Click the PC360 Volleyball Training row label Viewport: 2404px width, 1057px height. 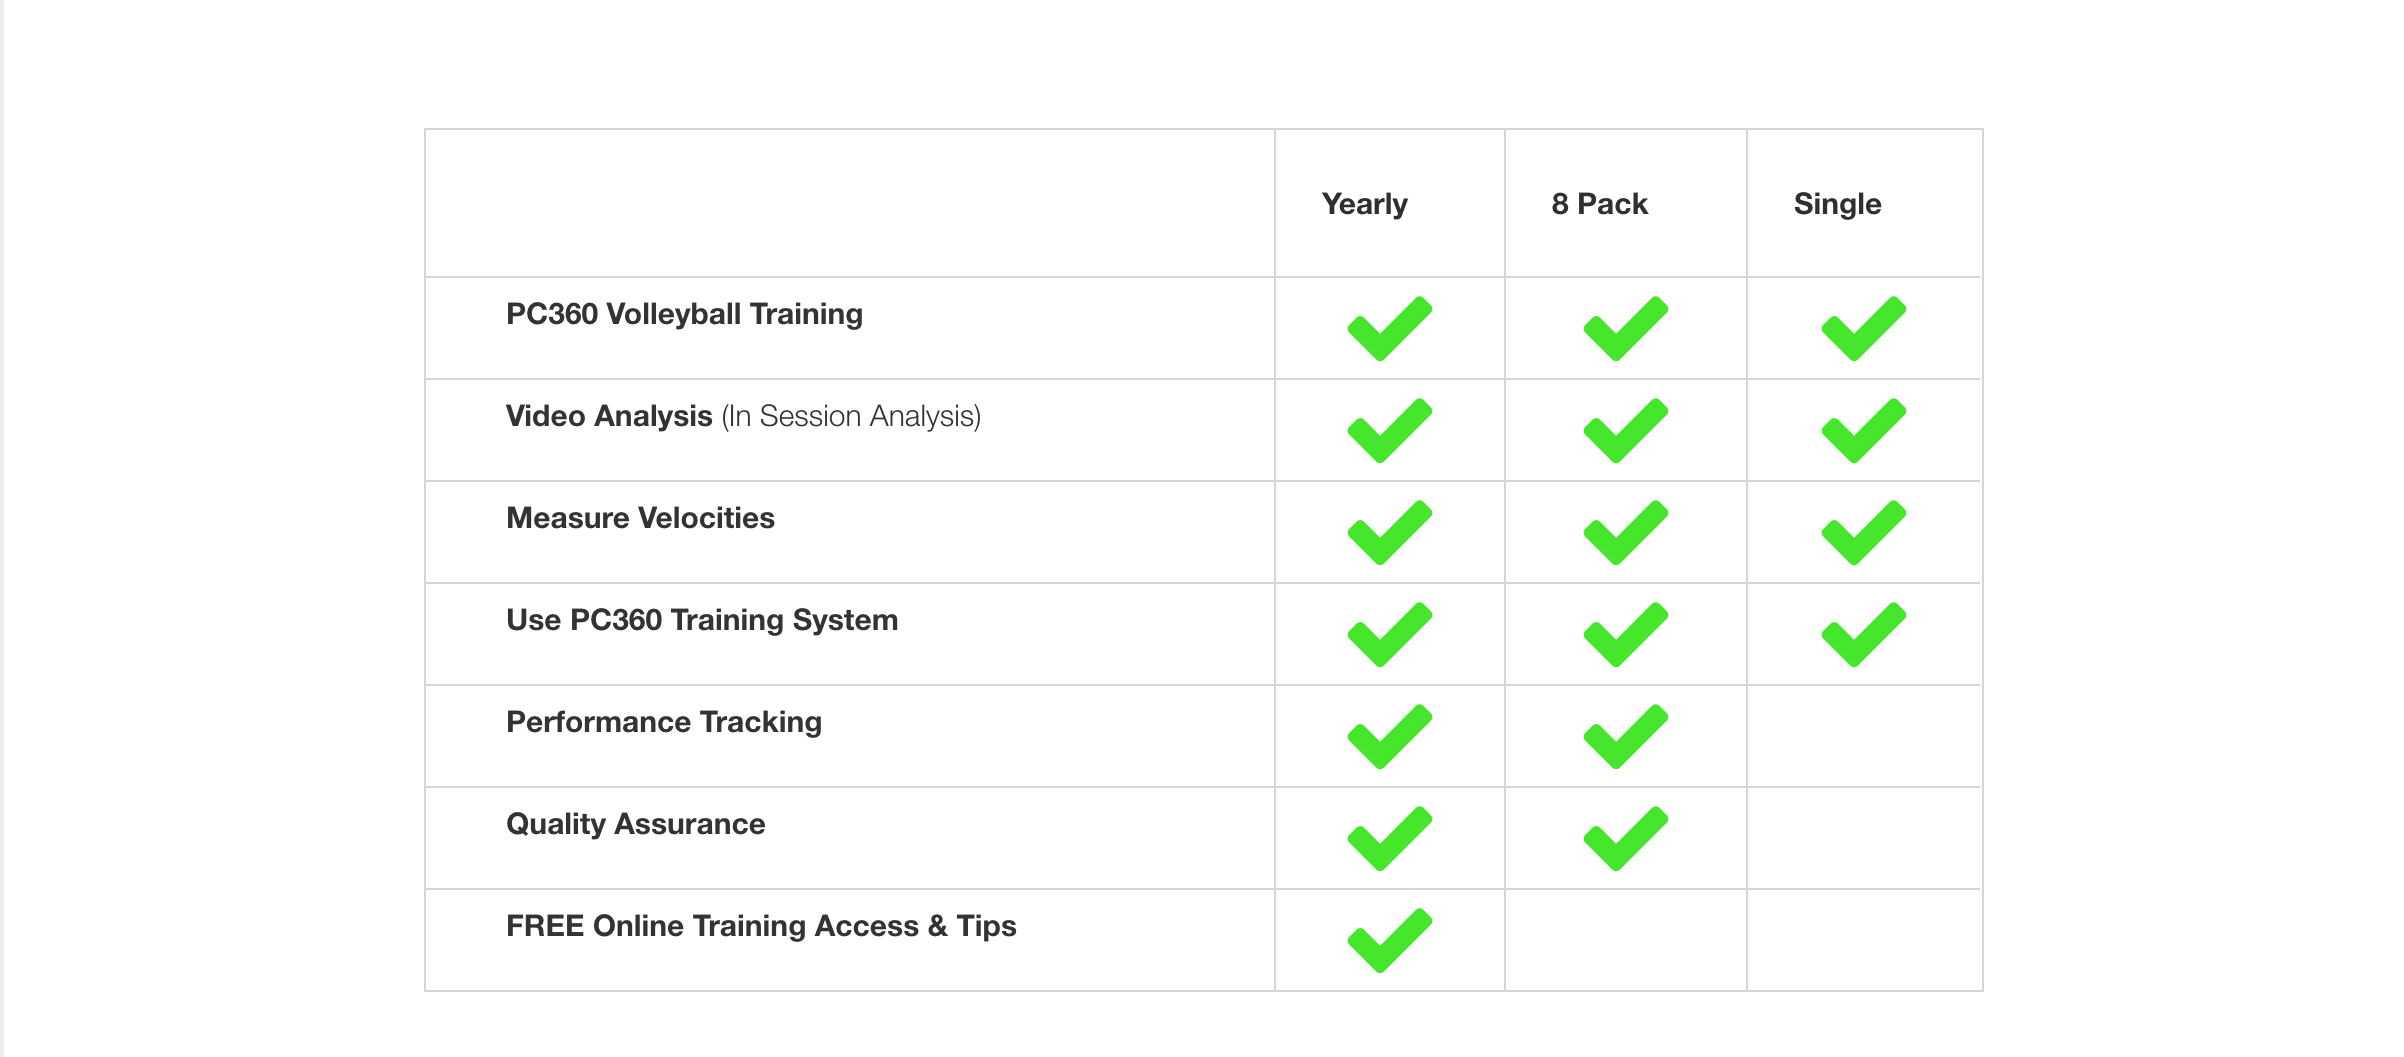(x=684, y=315)
